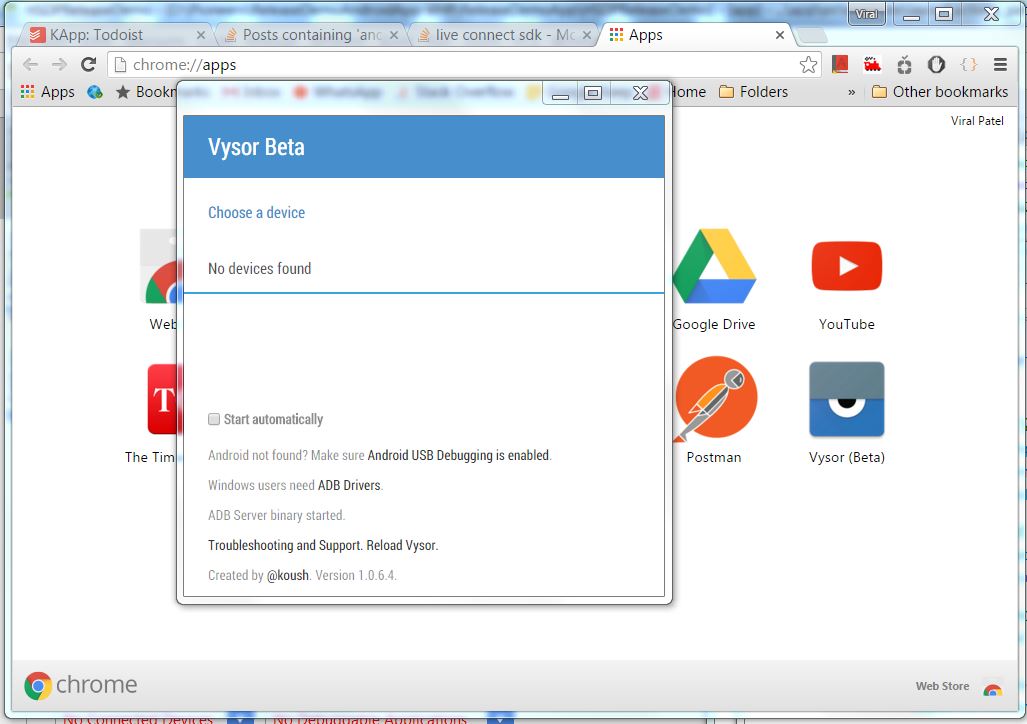Click the browser back arrow
The image size is (1027, 724).
tap(30, 64)
